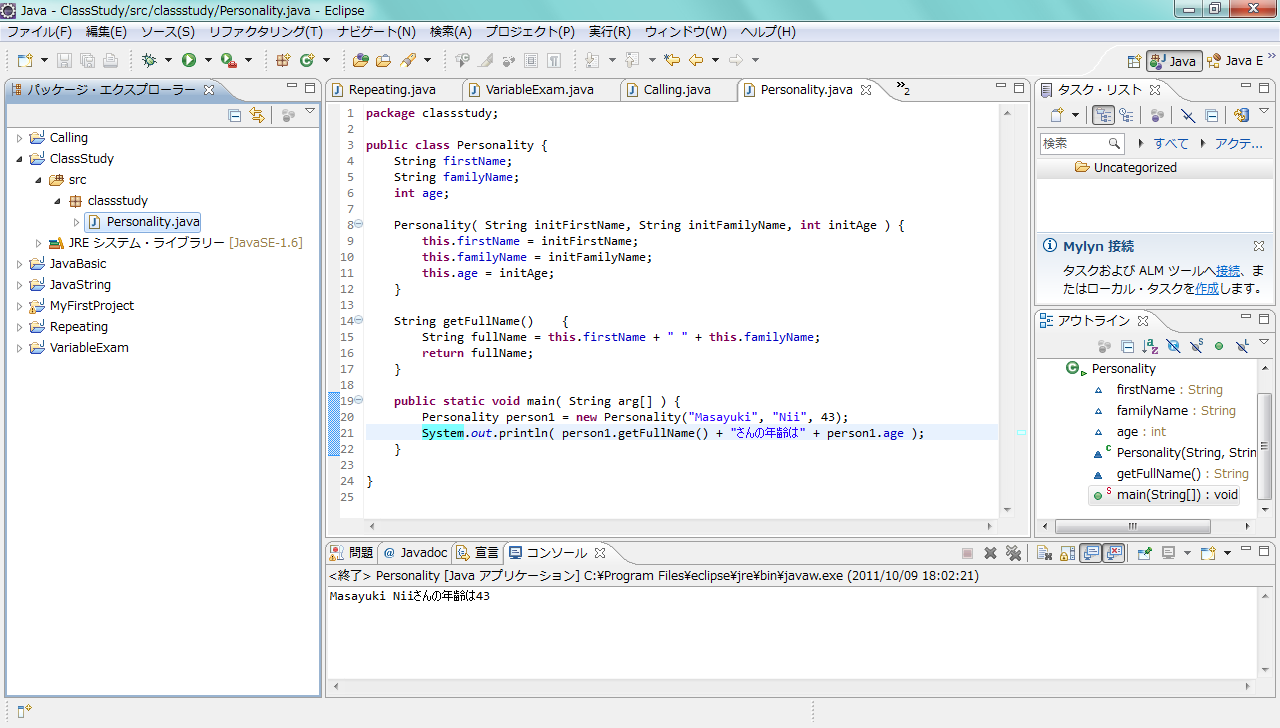Clear the console output
This screenshot has height=728, width=1280.
pyautogui.click(x=1042, y=553)
